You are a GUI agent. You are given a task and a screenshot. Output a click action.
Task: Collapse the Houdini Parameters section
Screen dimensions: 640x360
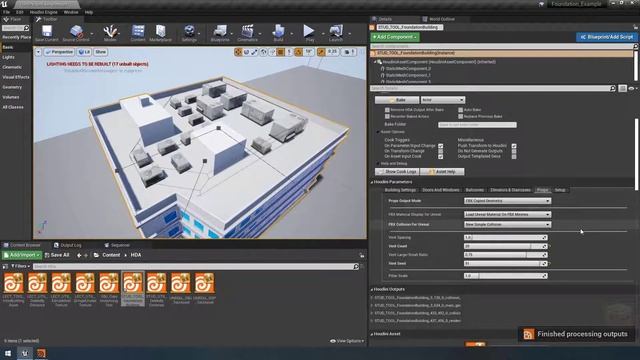(372, 182)
